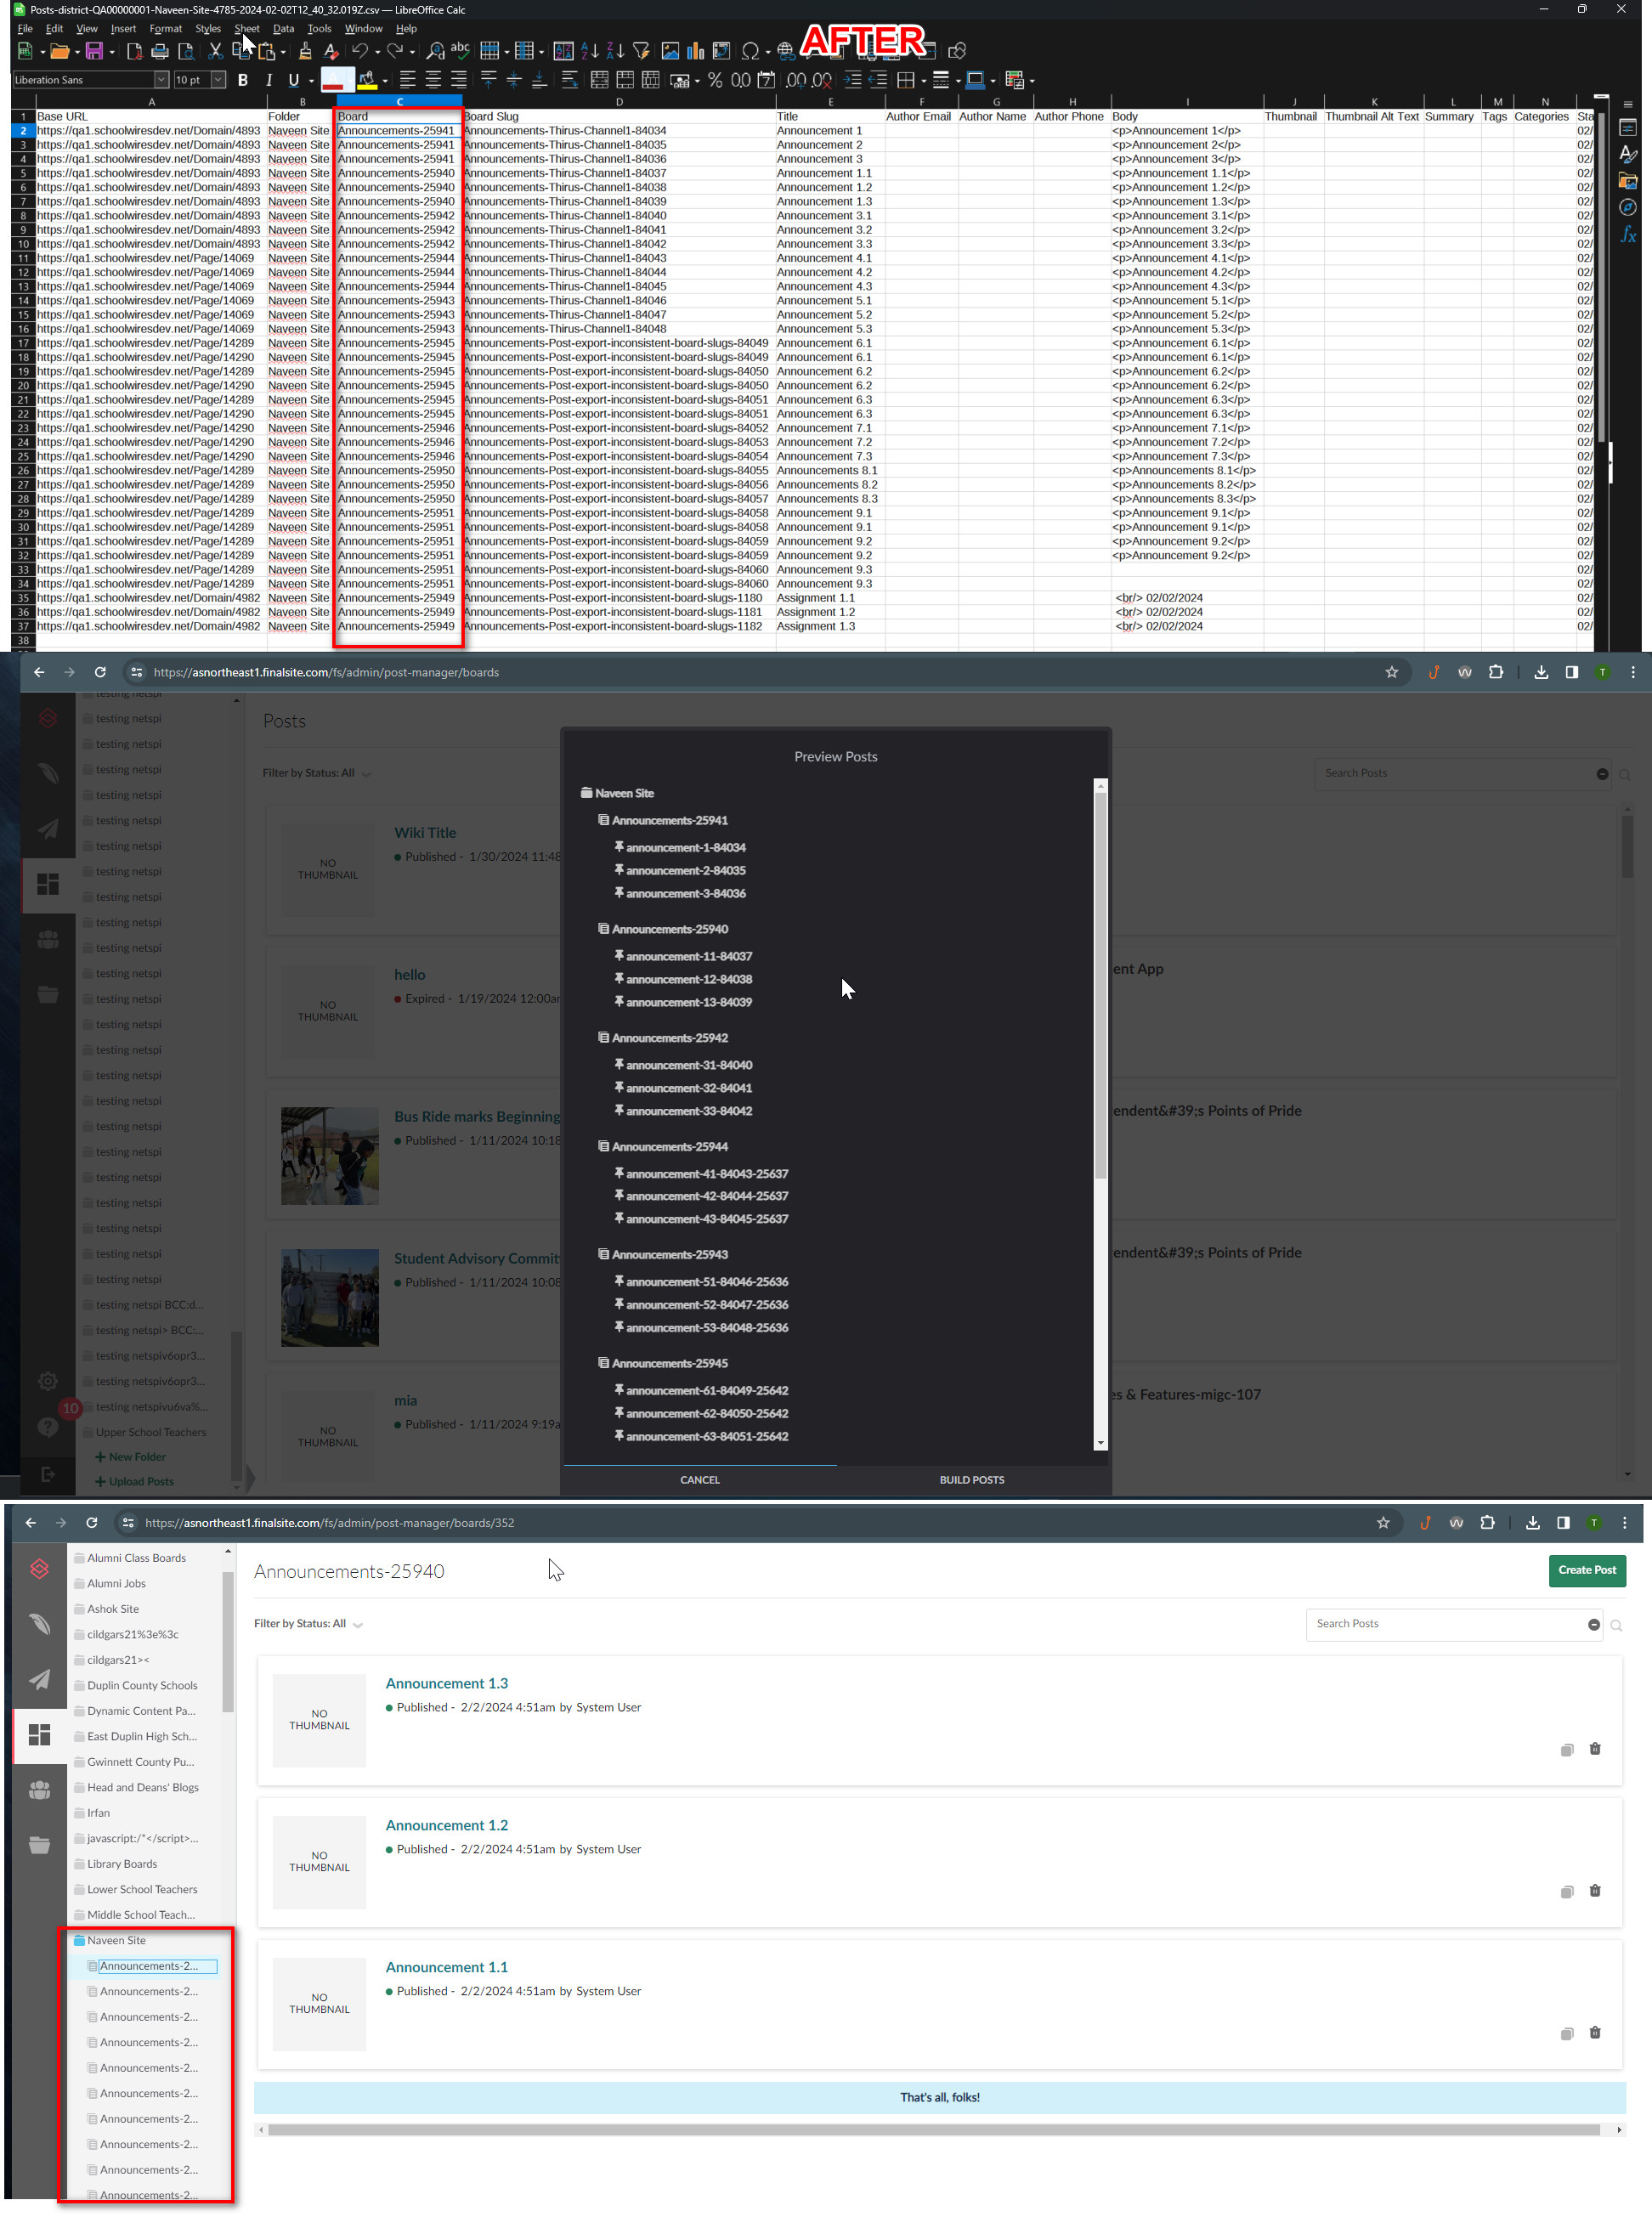
Task: Click the Print icon in Calc toolbar
Action: click(x=159, y=51)
